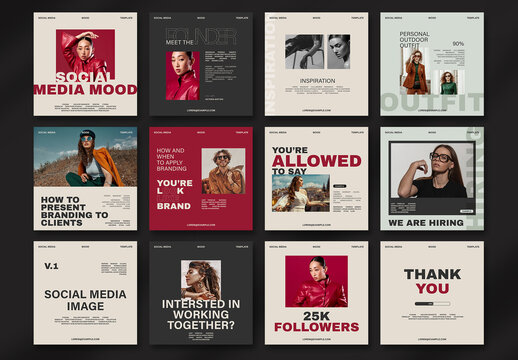This screenshot has height=360, width=518.
Task: Click the small pill button on Allowed card
Action: [x=339, y=186]
